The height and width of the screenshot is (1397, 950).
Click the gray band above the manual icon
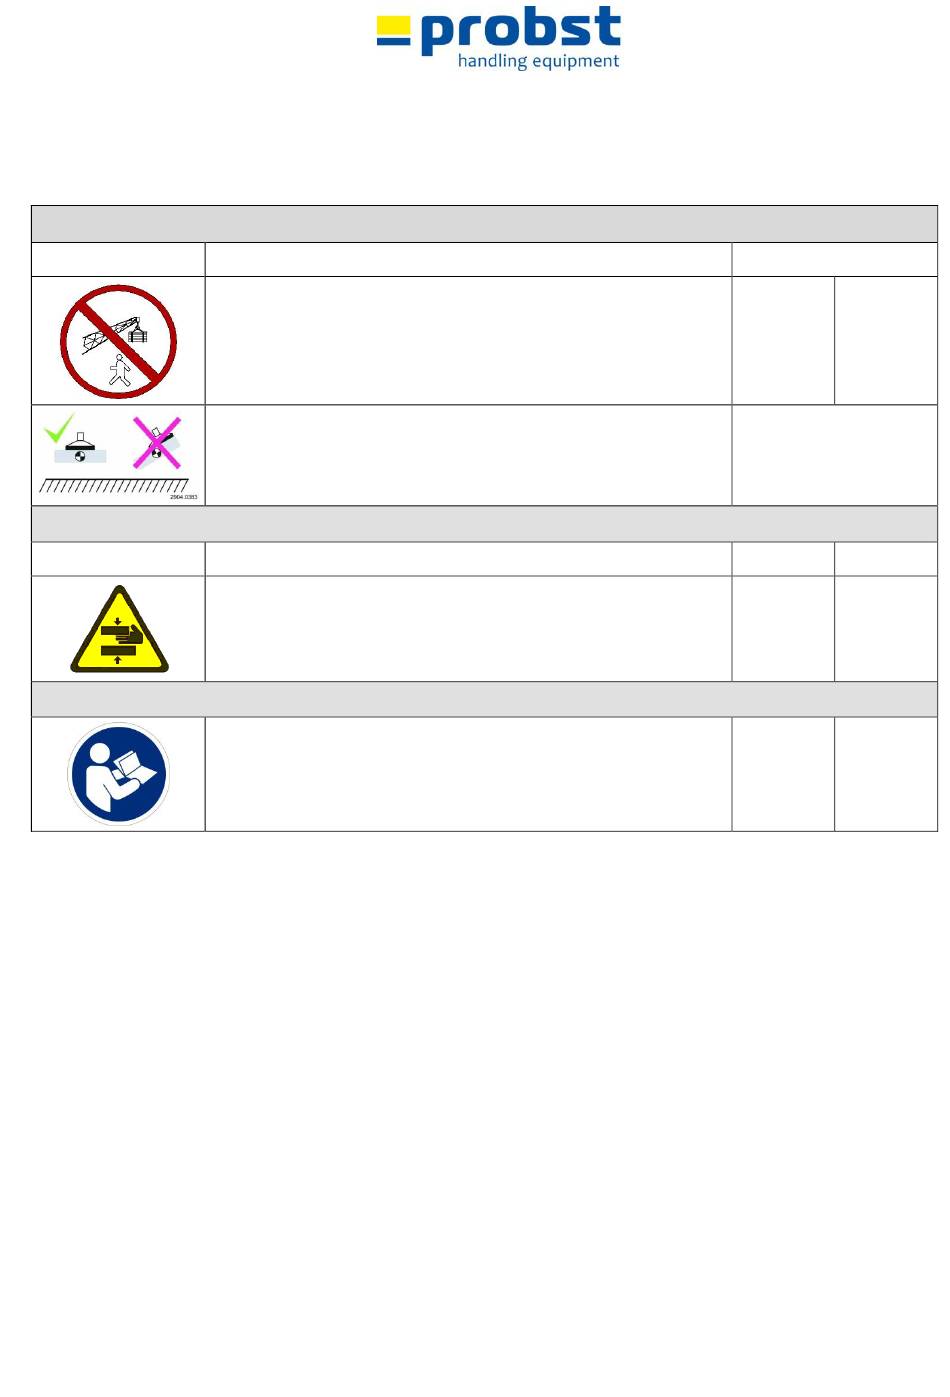(x=484, y=699)
